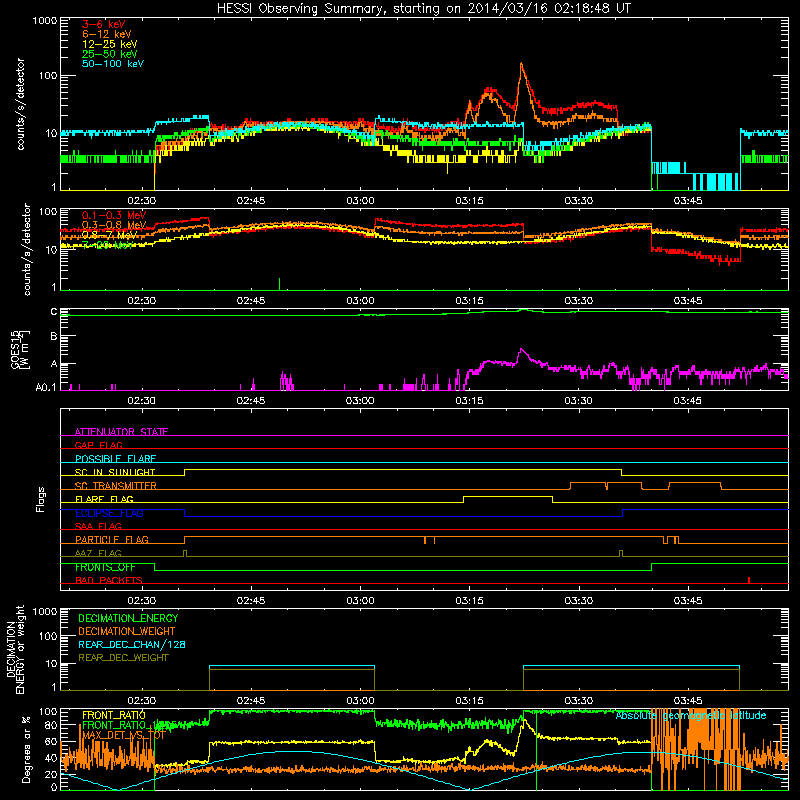Click the "0.8-7 MeV" legend entry

[109, 235]
